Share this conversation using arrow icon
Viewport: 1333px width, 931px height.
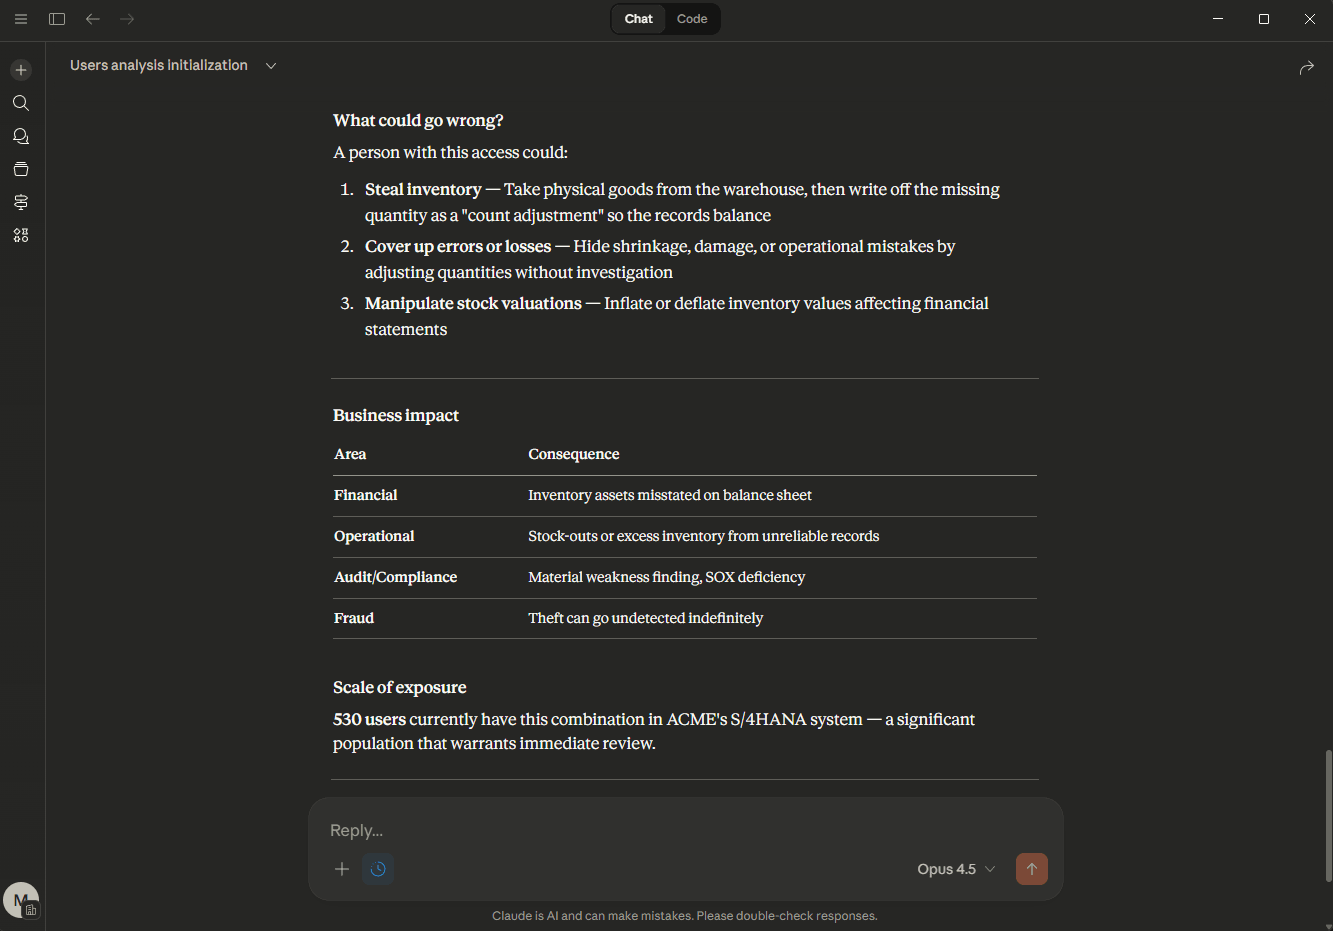tap(1306, 67)
